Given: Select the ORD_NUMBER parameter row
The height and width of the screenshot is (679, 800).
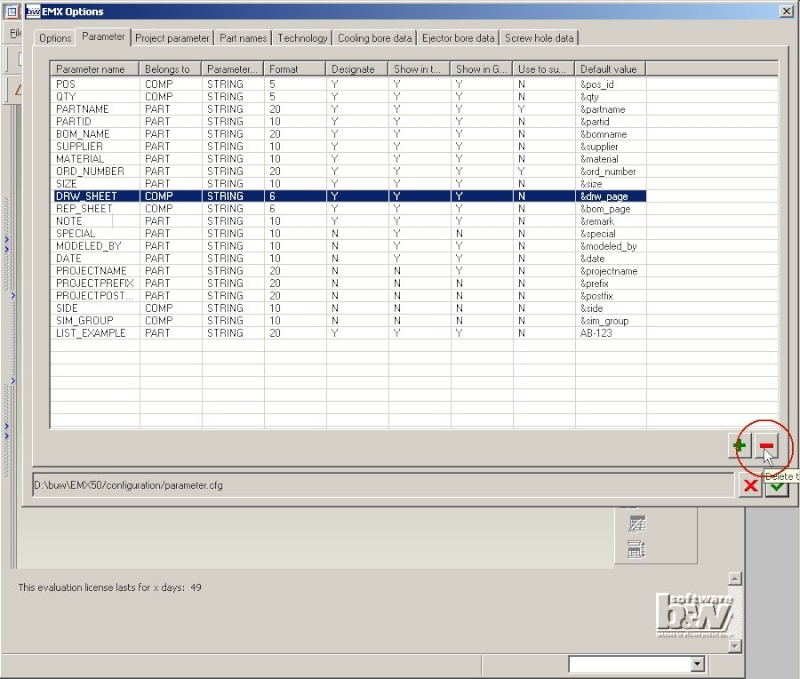Looking at the screenshot, I should pyautogui.click(x=349, y=171).
